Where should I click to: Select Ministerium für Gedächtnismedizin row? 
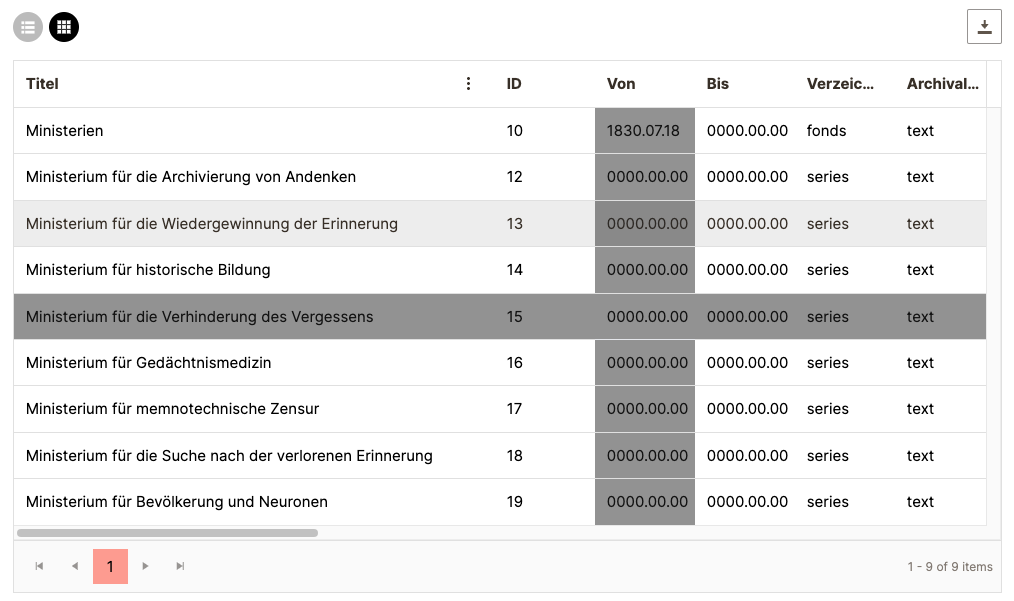148,363
